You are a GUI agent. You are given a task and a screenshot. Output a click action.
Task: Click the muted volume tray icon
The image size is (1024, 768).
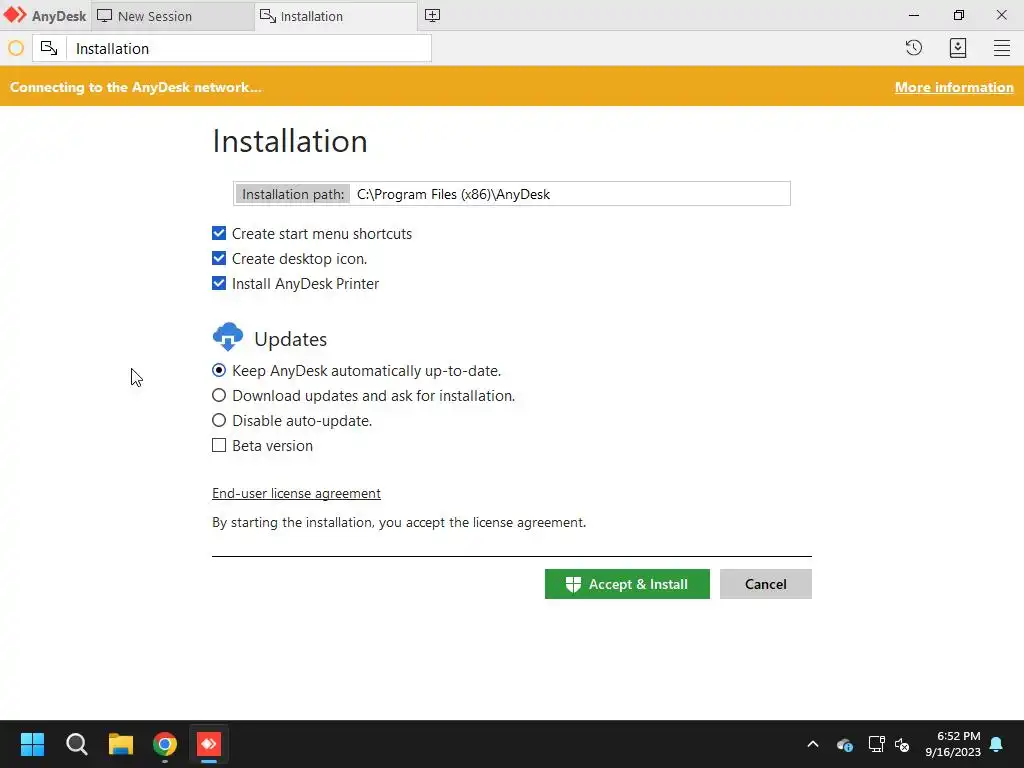[903, 744]
